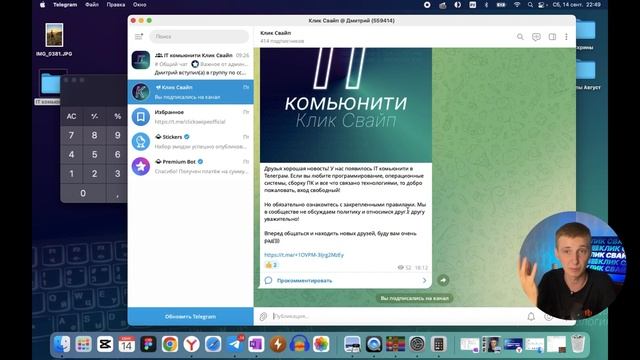The image size is (640, 360).
Task: Open the three-dot more options menu
Action: pyautogui.click(x=566, y=37)
